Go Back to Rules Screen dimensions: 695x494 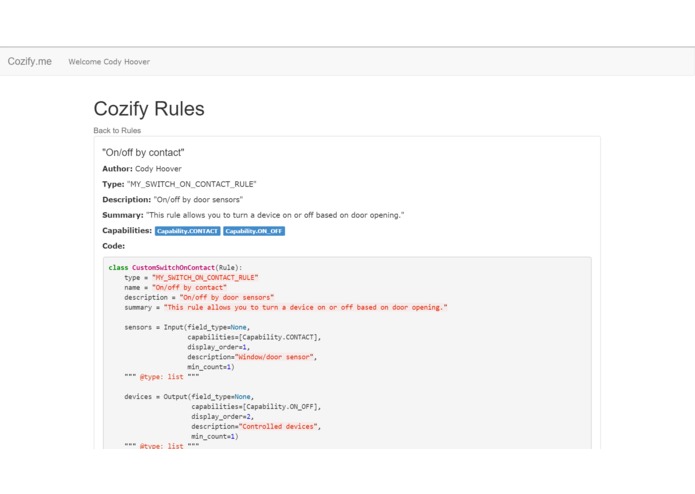117,130
